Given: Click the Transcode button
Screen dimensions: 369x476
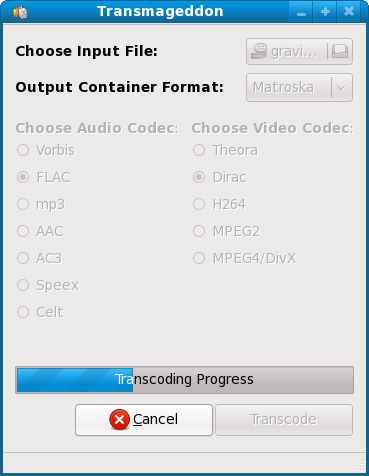Looking at the screenshot, I should point(284,420).
